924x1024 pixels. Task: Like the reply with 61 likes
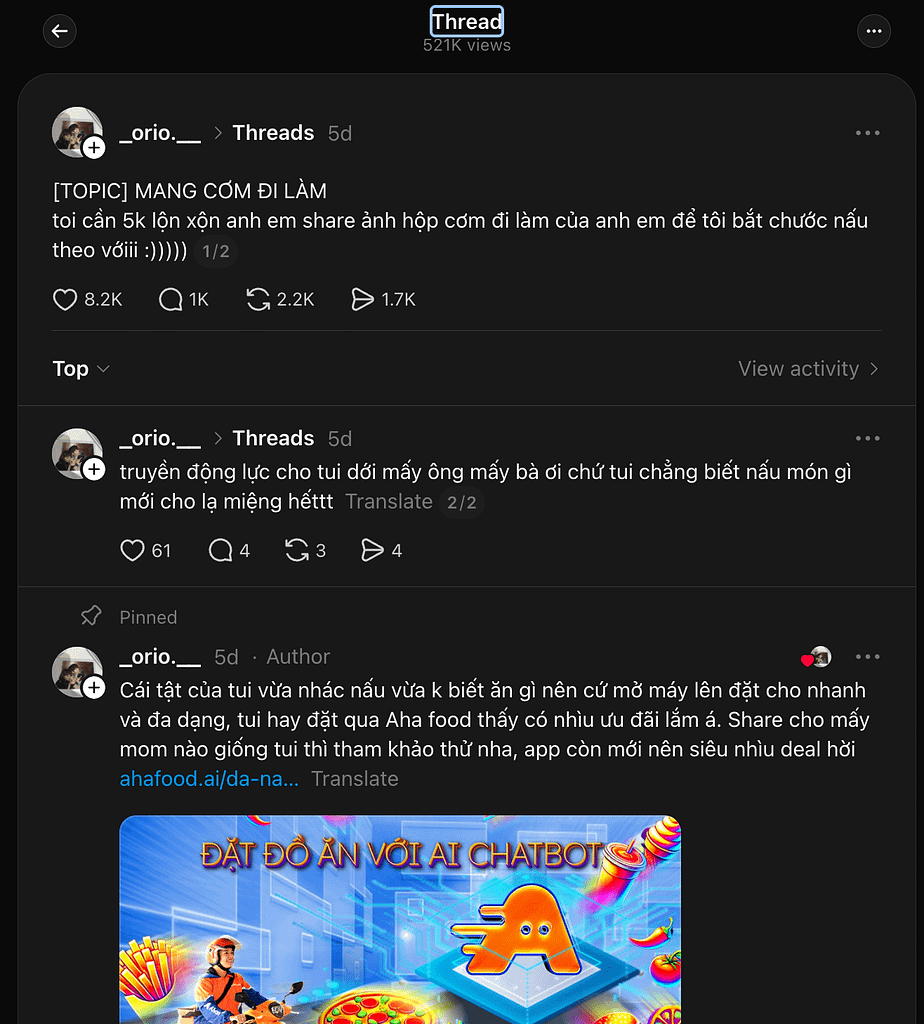[133, 550]
